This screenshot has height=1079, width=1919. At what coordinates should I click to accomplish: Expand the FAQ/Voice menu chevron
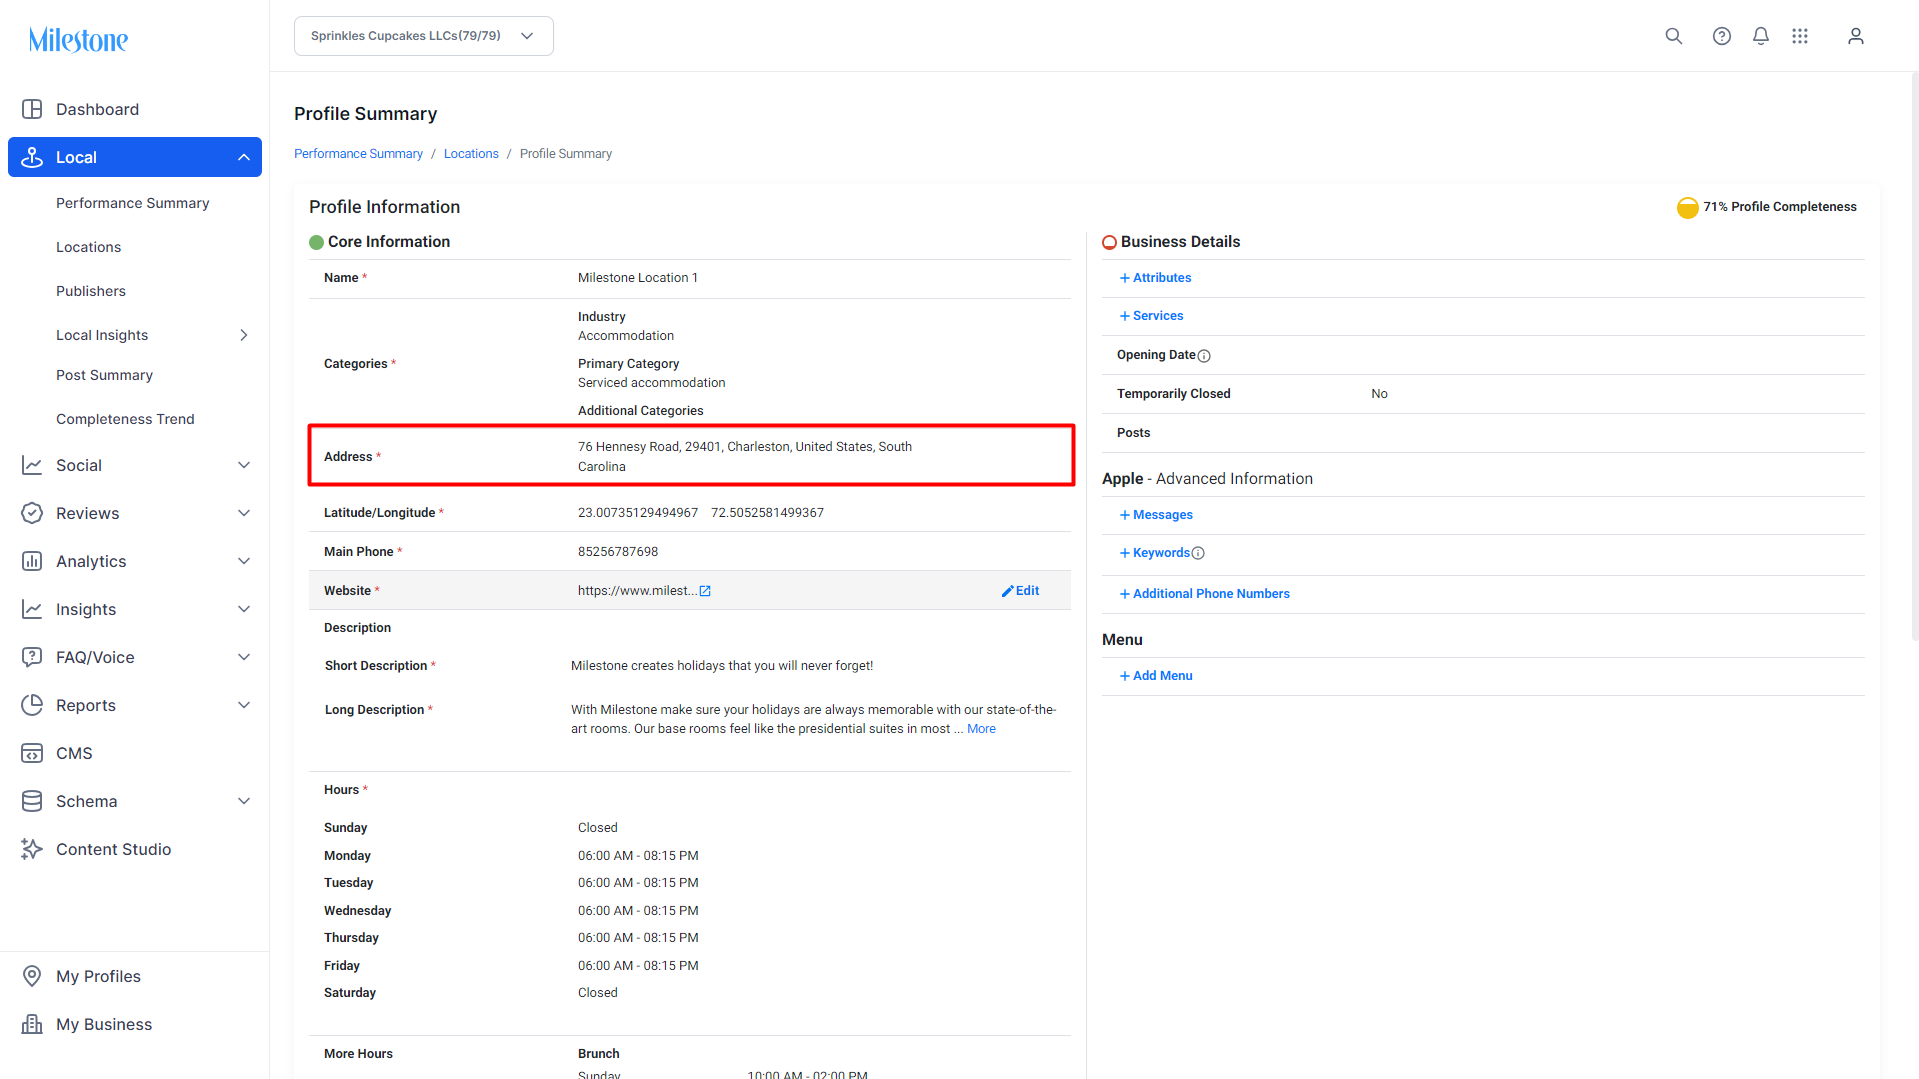pos(244,657)
